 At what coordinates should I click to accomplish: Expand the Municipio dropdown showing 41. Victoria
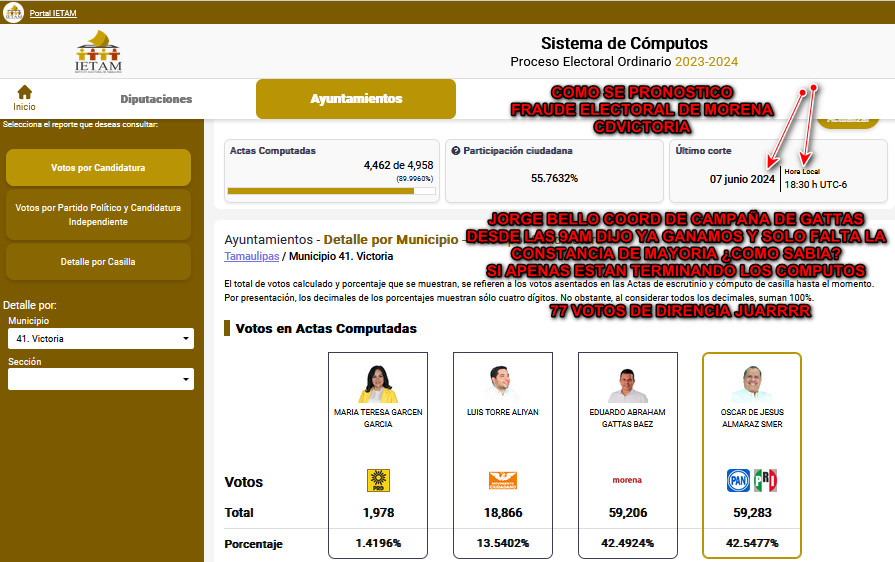[101, 338]
